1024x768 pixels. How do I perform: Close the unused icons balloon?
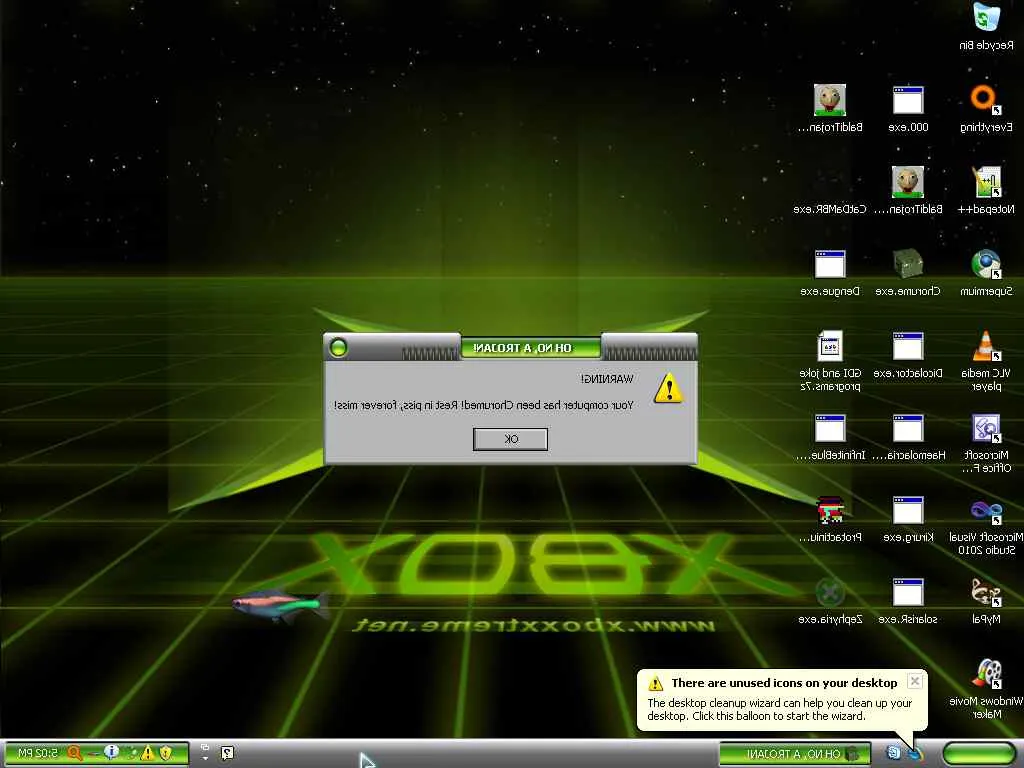tap(915, 681)
